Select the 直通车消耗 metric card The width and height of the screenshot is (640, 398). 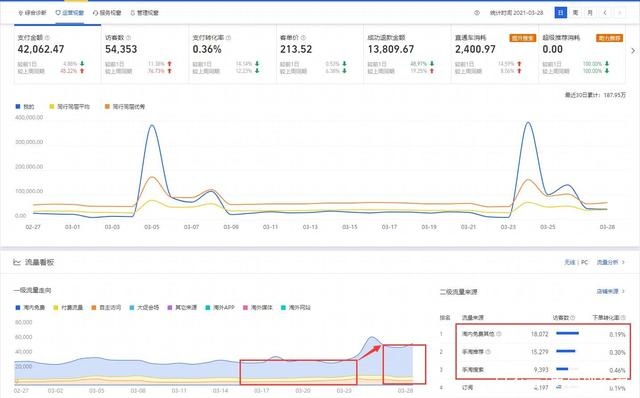point(495,54)
